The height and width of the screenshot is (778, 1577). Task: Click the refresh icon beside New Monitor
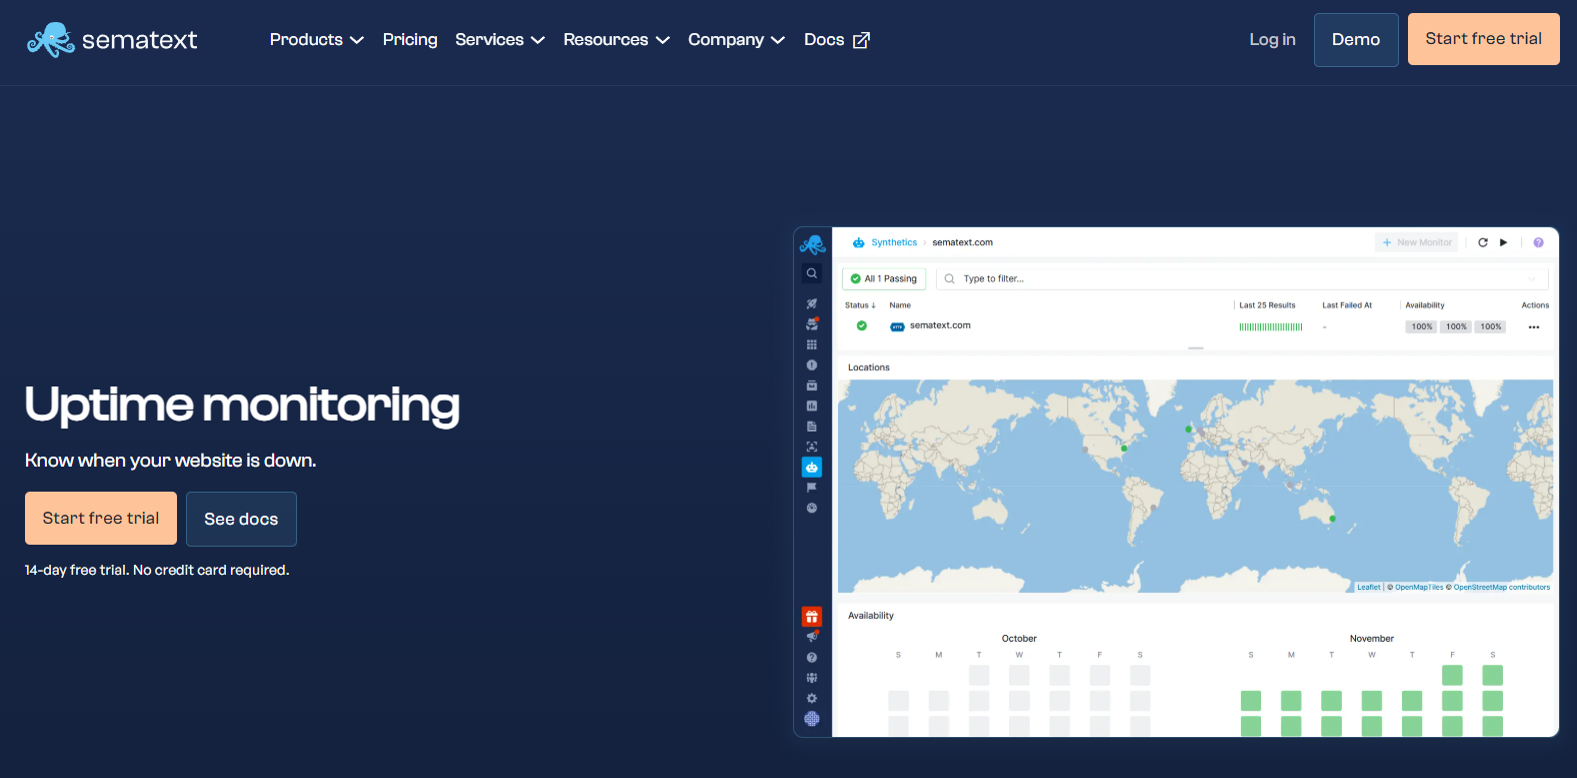1483,243
